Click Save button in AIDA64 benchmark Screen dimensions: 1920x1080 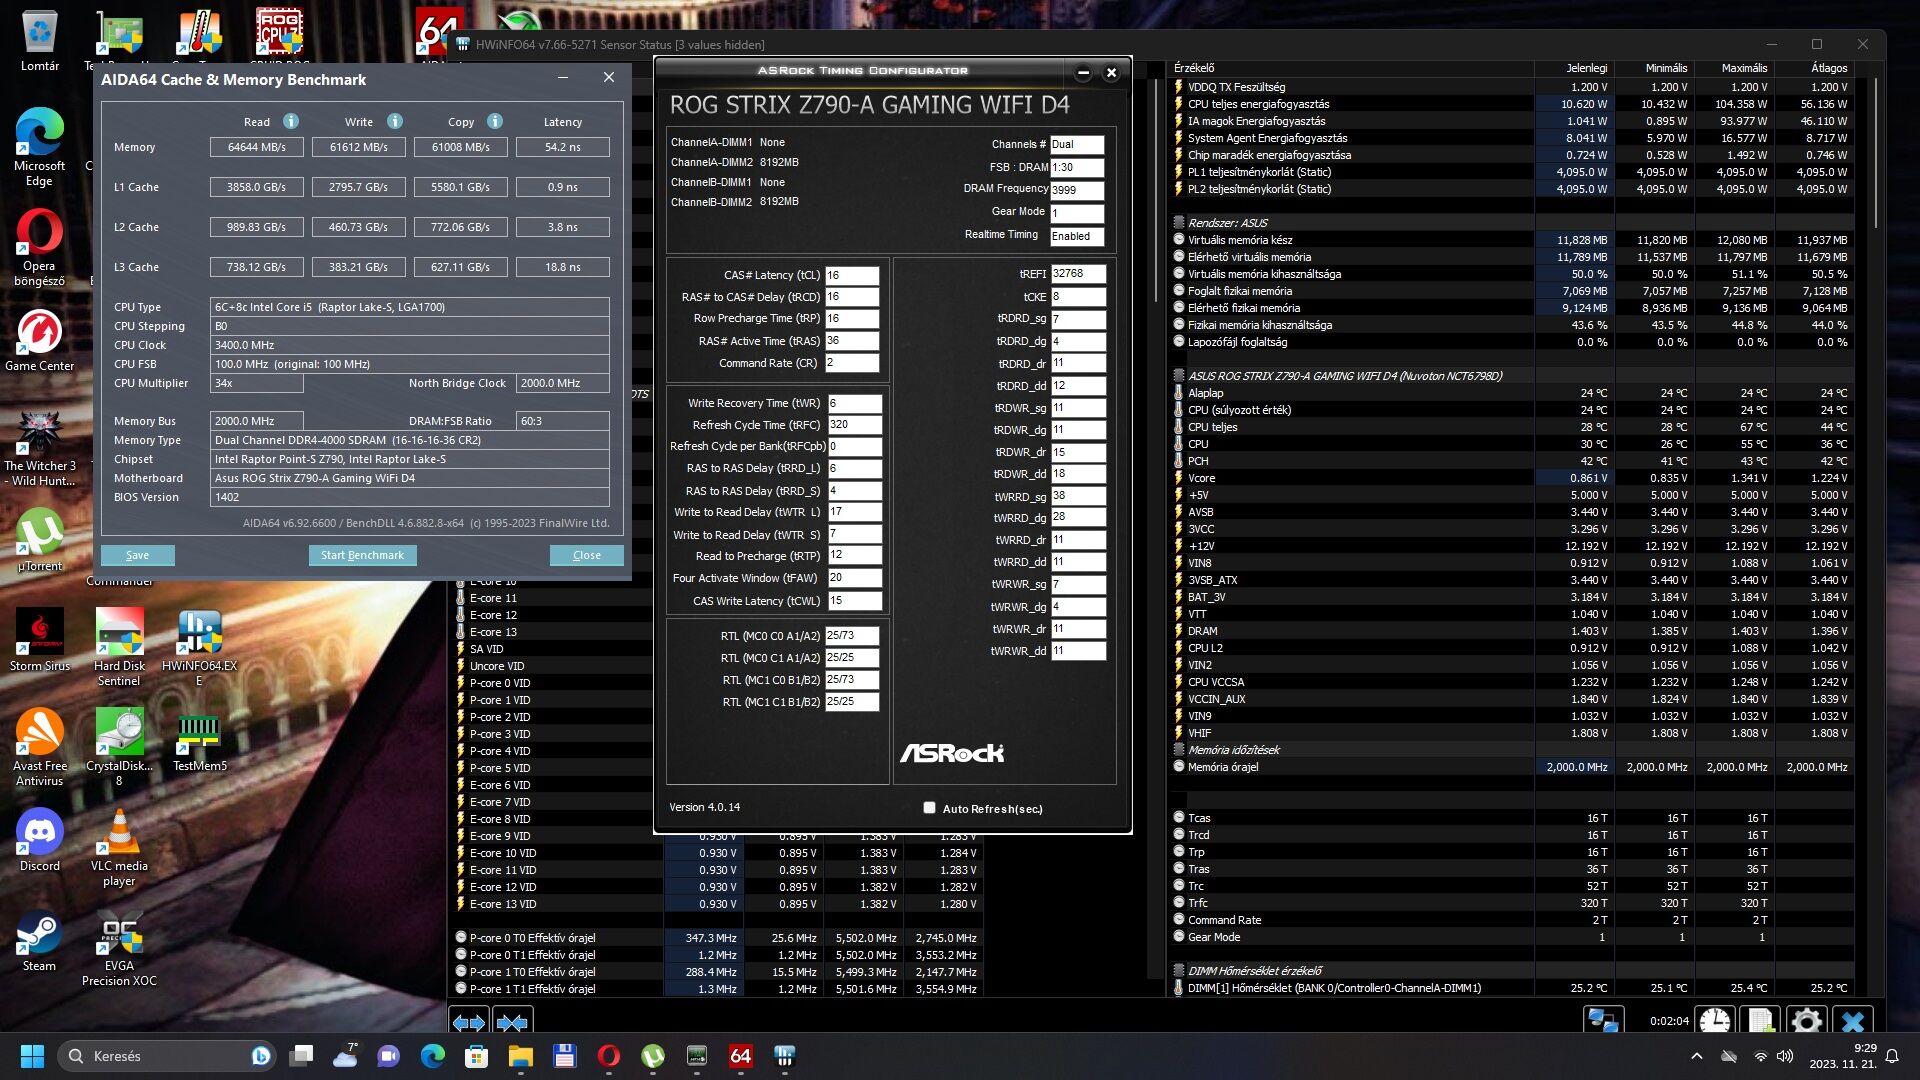coord(137,555)
